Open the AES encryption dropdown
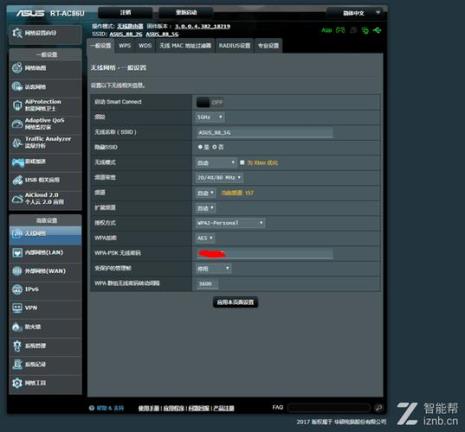 click(205, 238)
